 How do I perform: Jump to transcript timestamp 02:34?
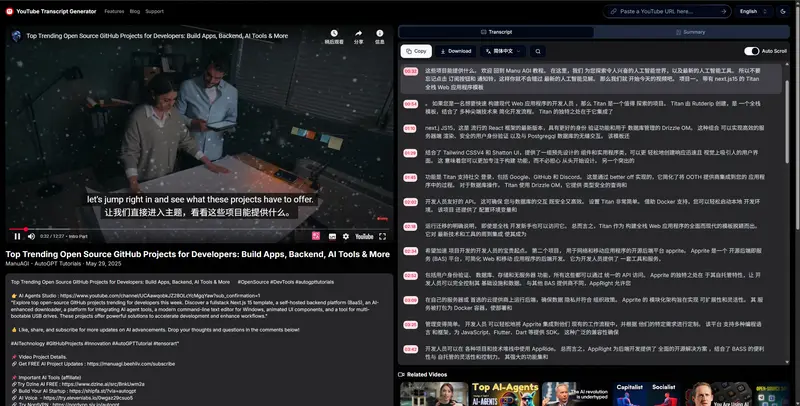(x=411, y=251)
